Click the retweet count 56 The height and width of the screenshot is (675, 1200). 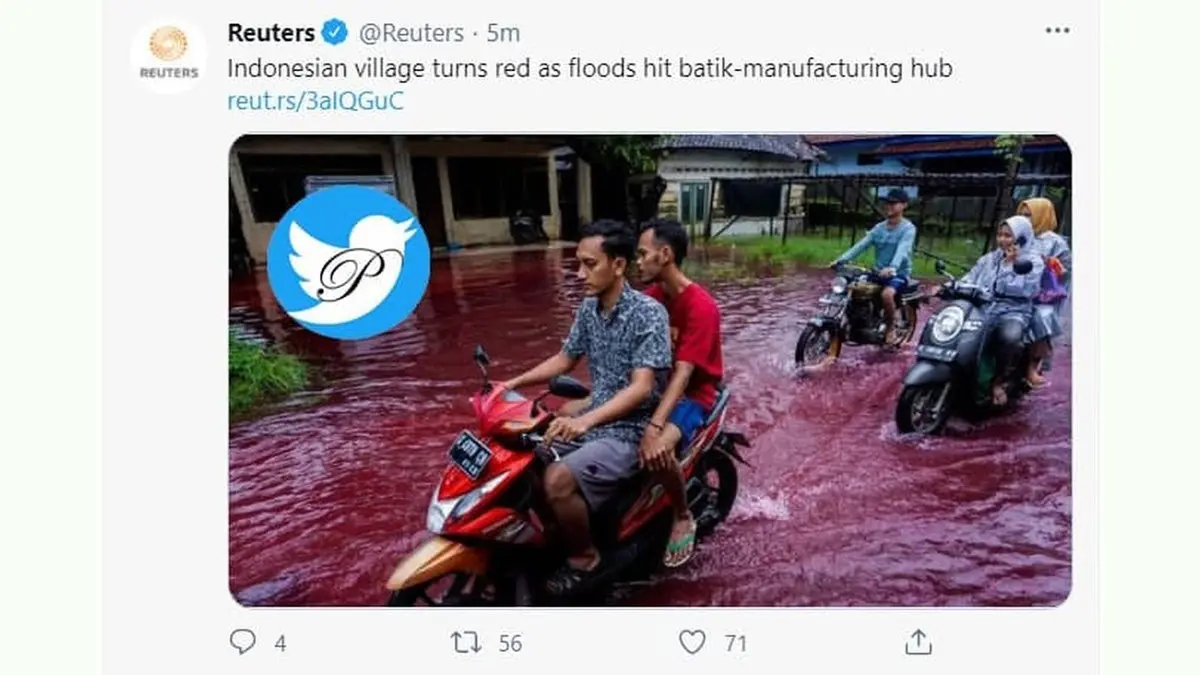tap(510, 643)
